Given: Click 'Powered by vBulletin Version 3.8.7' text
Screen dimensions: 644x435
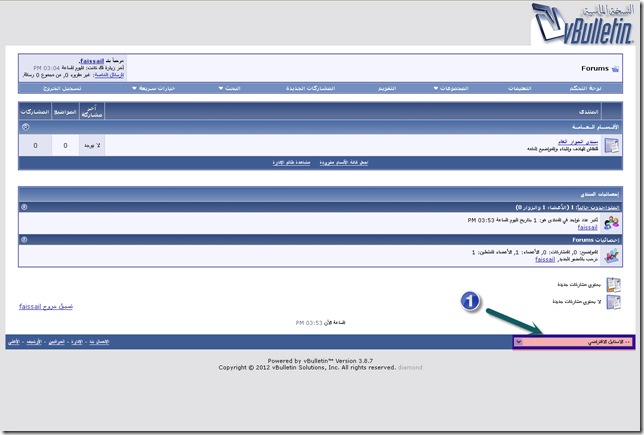Looking at the screenshot, I should pos(320,361).
